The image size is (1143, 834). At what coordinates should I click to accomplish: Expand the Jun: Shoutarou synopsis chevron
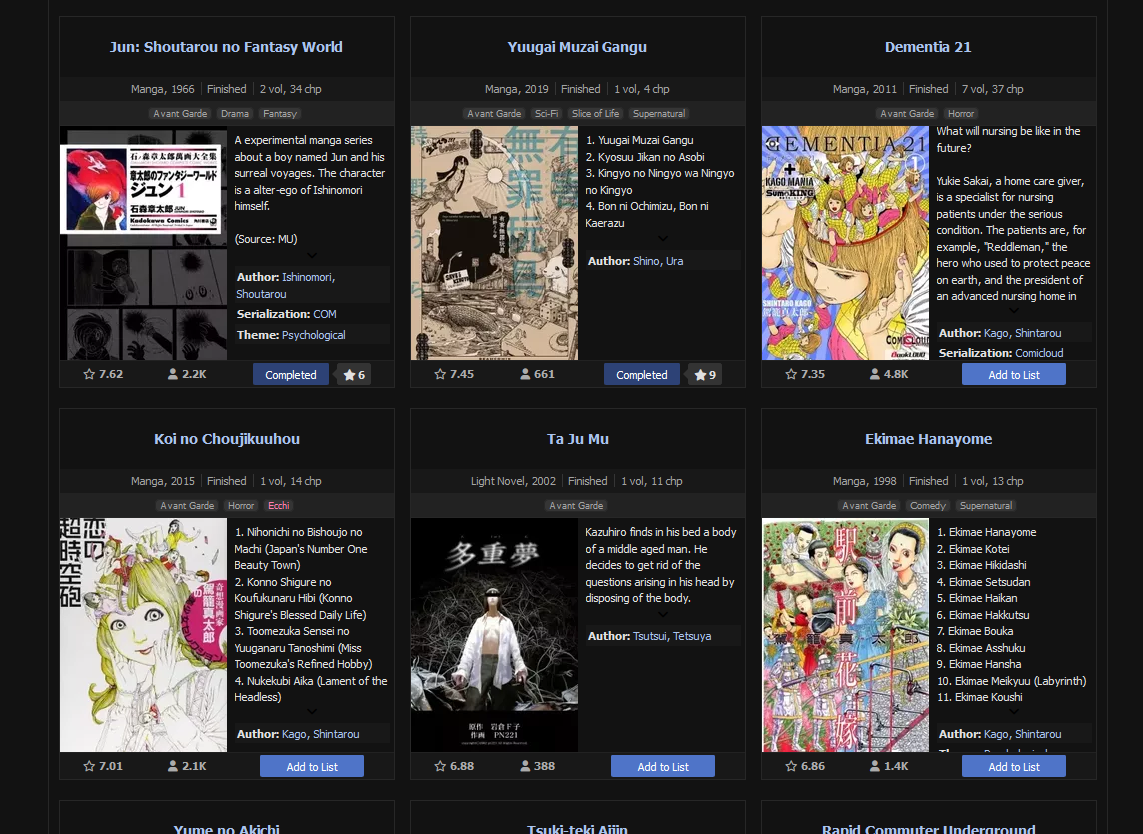(312, 255)
